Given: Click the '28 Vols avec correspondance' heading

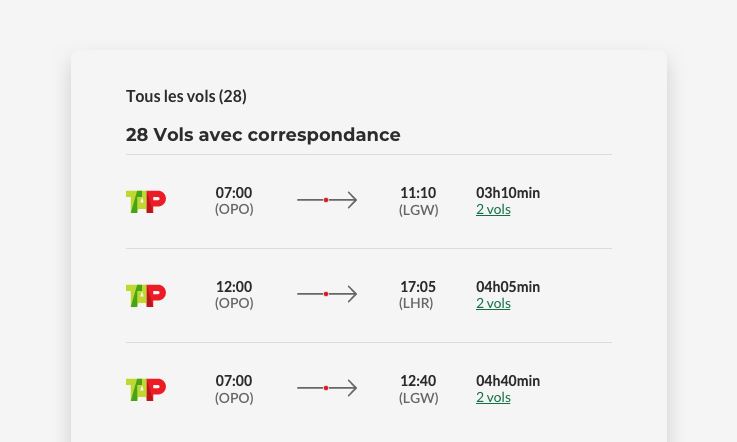Looking at the screenshot, I should (263, 135).
